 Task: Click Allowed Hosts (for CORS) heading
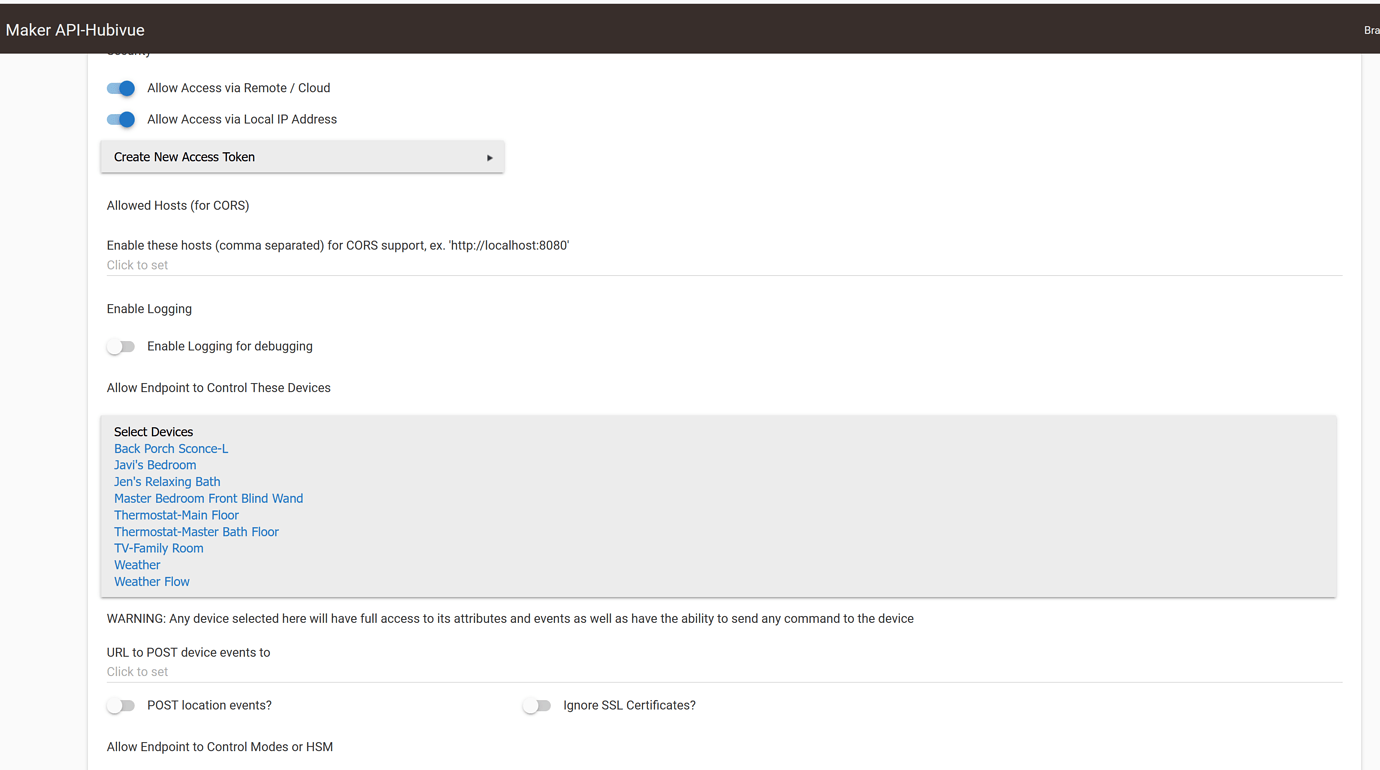178,205
